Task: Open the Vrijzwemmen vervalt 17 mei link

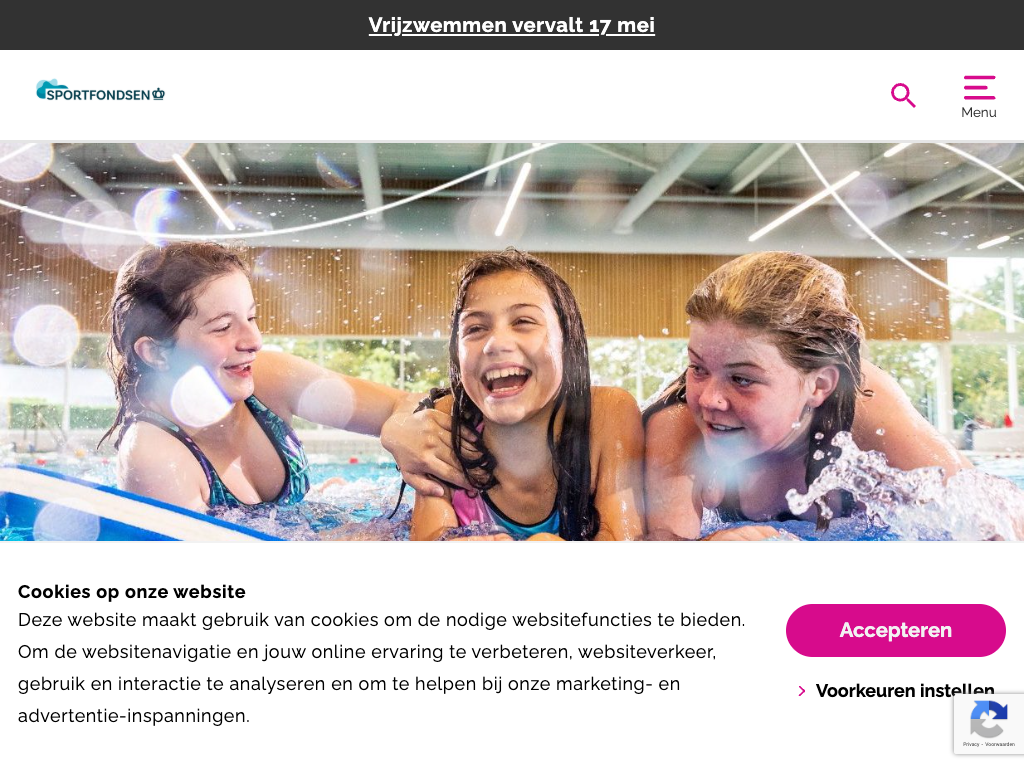Action: point(511,25)
